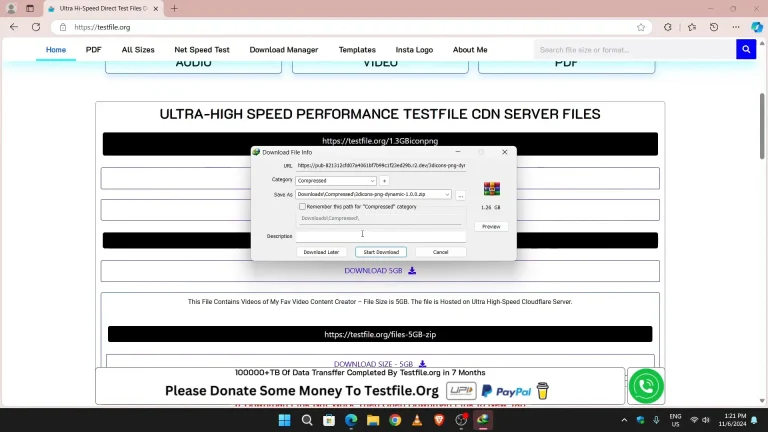Open the browse folder ellipsis button
The image size is (768, 432).
[460, 195]
